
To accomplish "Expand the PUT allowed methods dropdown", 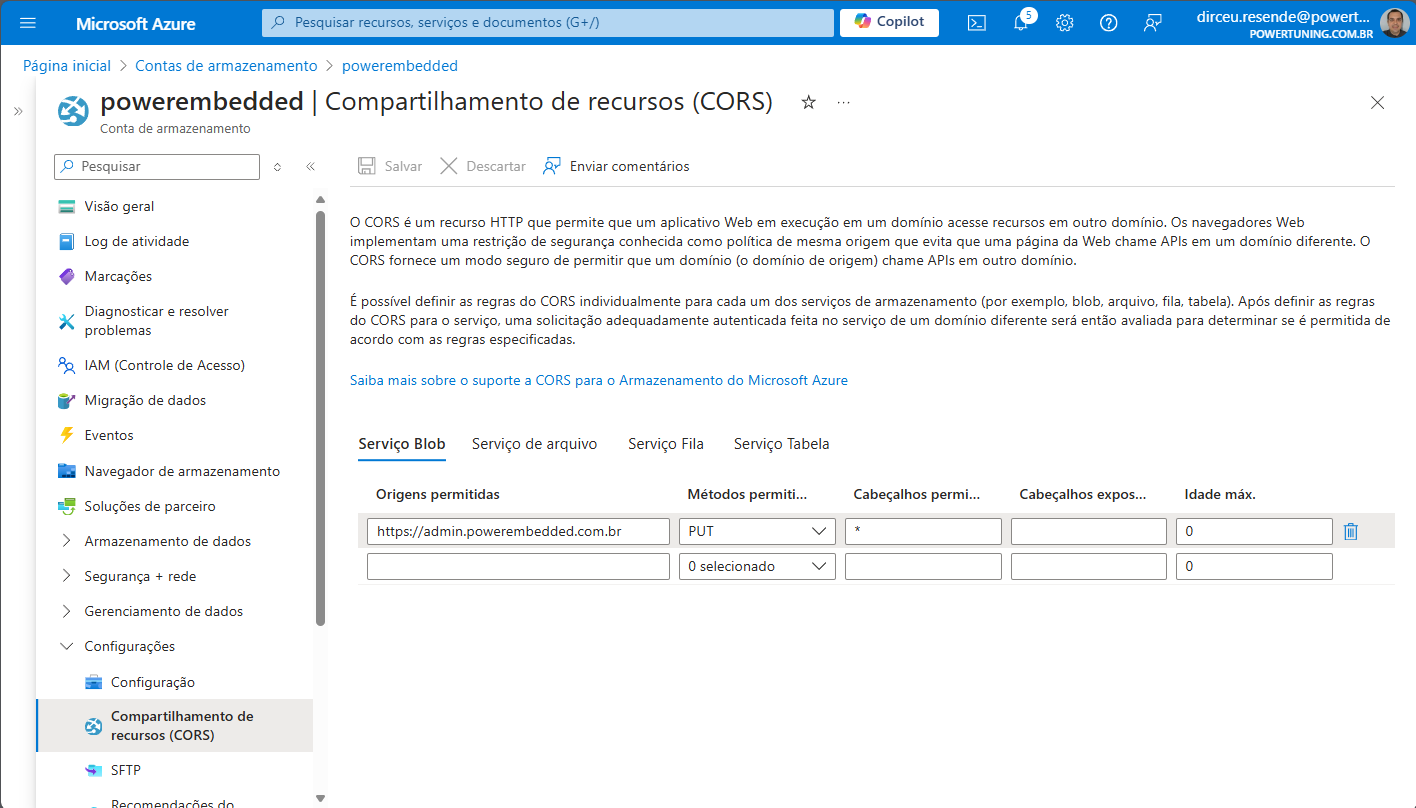I will point(757,531).
